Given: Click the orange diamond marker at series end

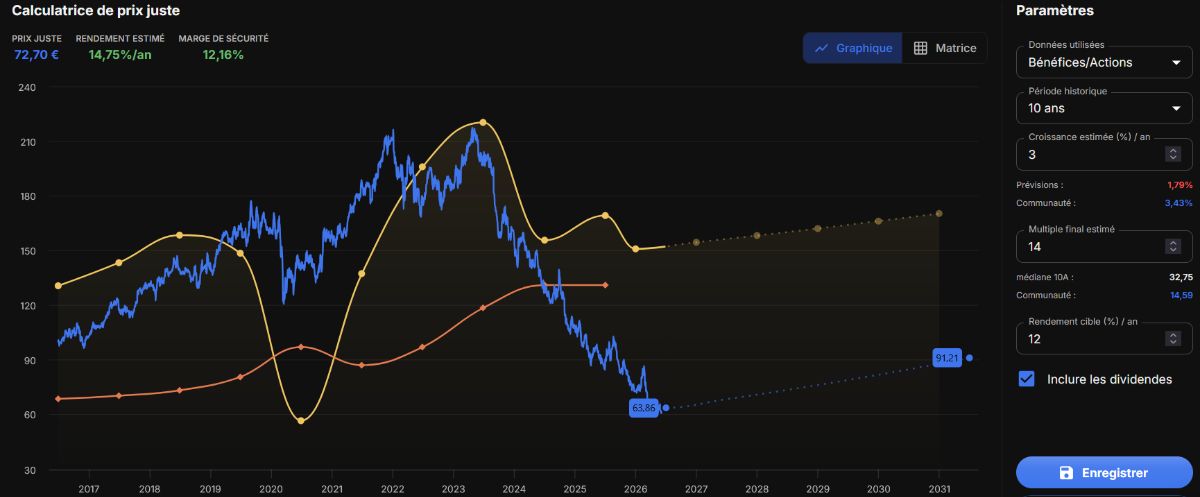Looking at the screenshot, I should pyautogui.click(x=605, y=285).
